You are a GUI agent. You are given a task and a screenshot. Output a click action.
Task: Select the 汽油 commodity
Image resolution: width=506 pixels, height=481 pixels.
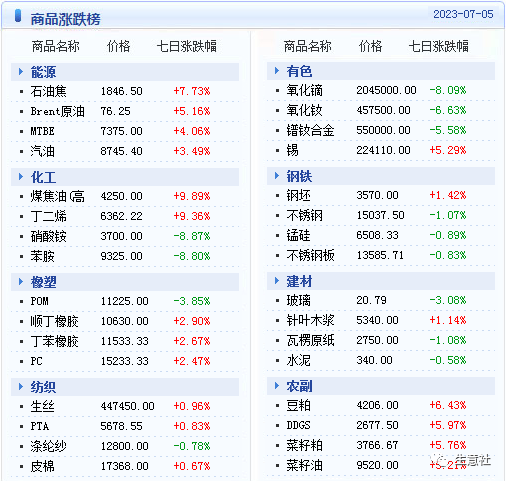tap(42, 151)
